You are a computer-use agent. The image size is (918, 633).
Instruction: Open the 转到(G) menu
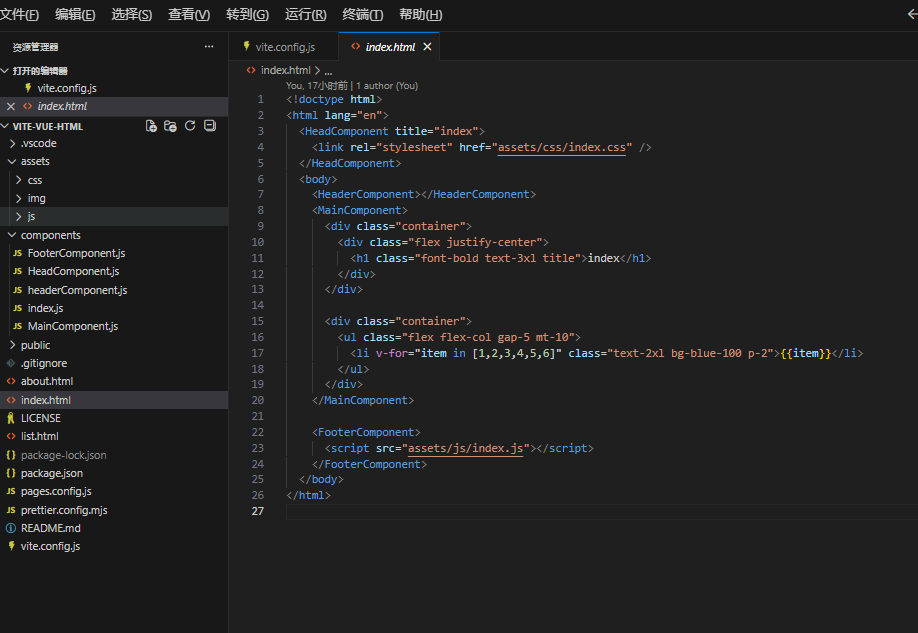click(247, 15)
